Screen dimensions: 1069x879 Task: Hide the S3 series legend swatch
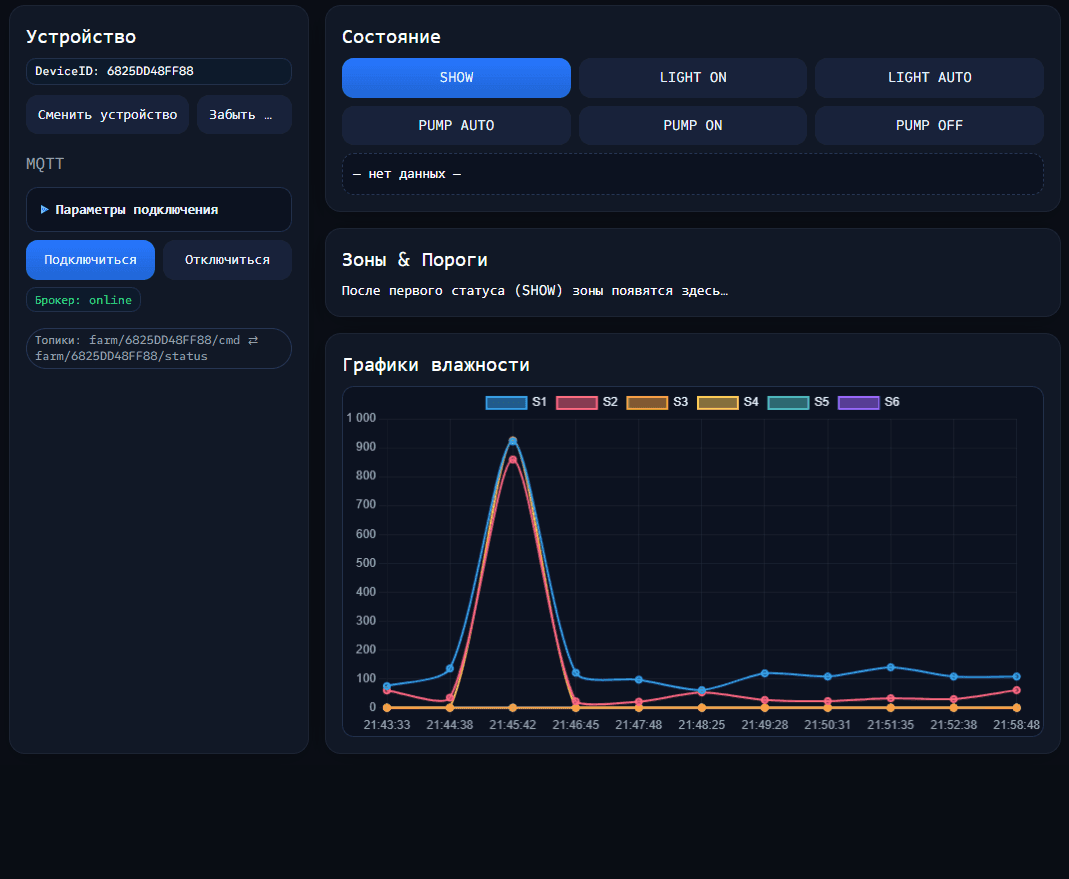647,402
